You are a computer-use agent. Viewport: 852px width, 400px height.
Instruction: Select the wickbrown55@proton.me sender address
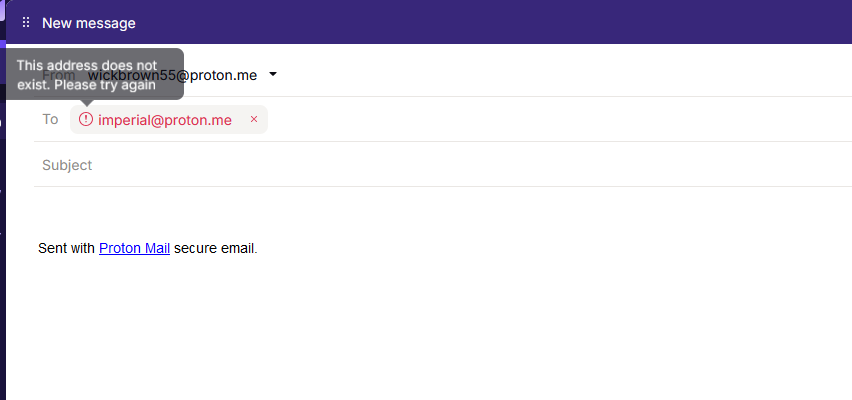coord(173,75)
